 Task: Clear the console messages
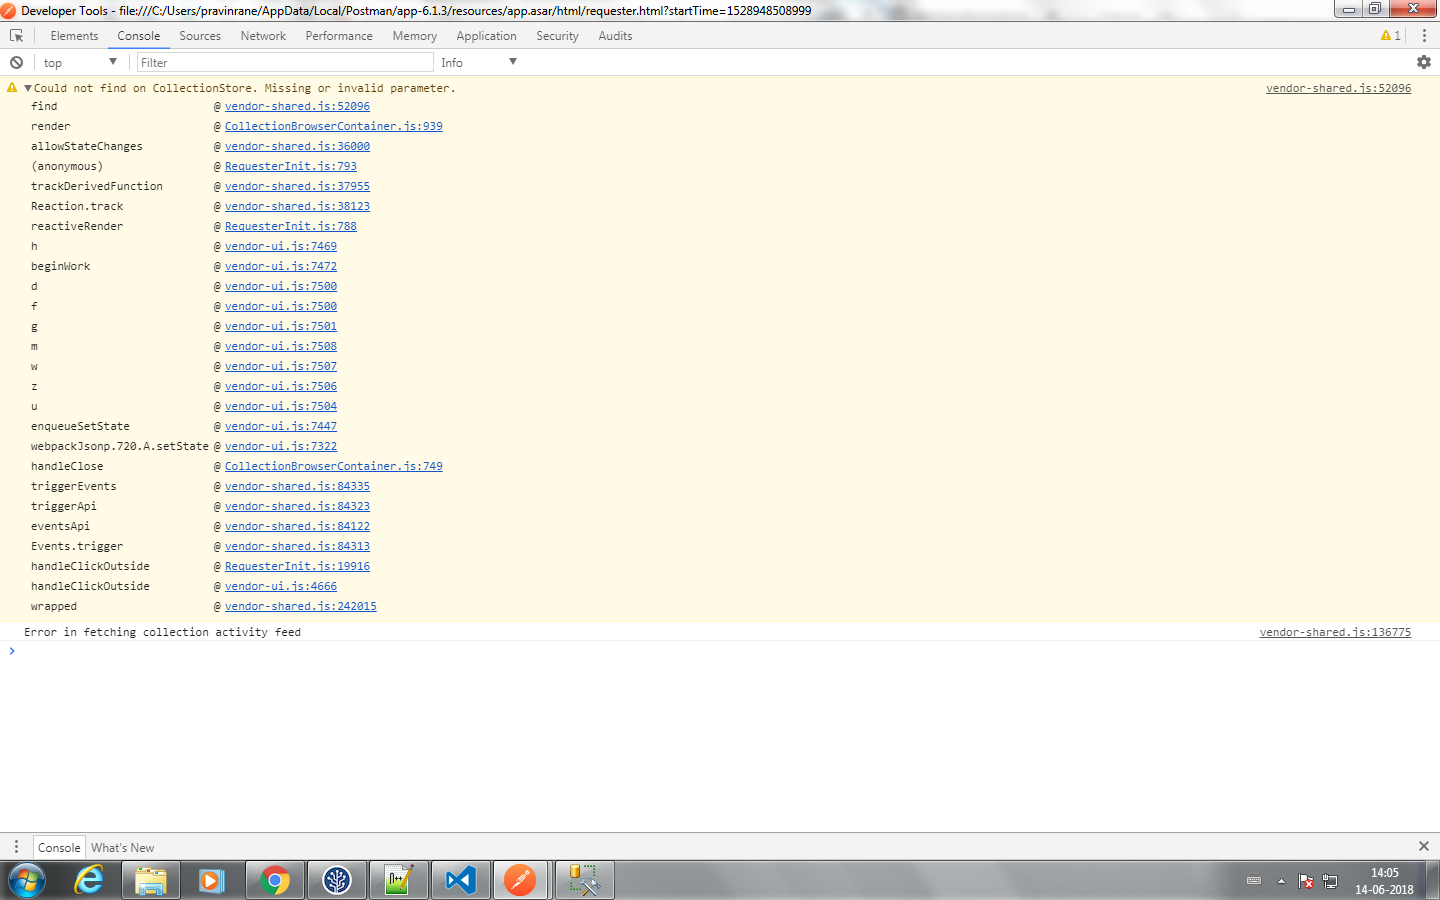[x=14, y=62]
